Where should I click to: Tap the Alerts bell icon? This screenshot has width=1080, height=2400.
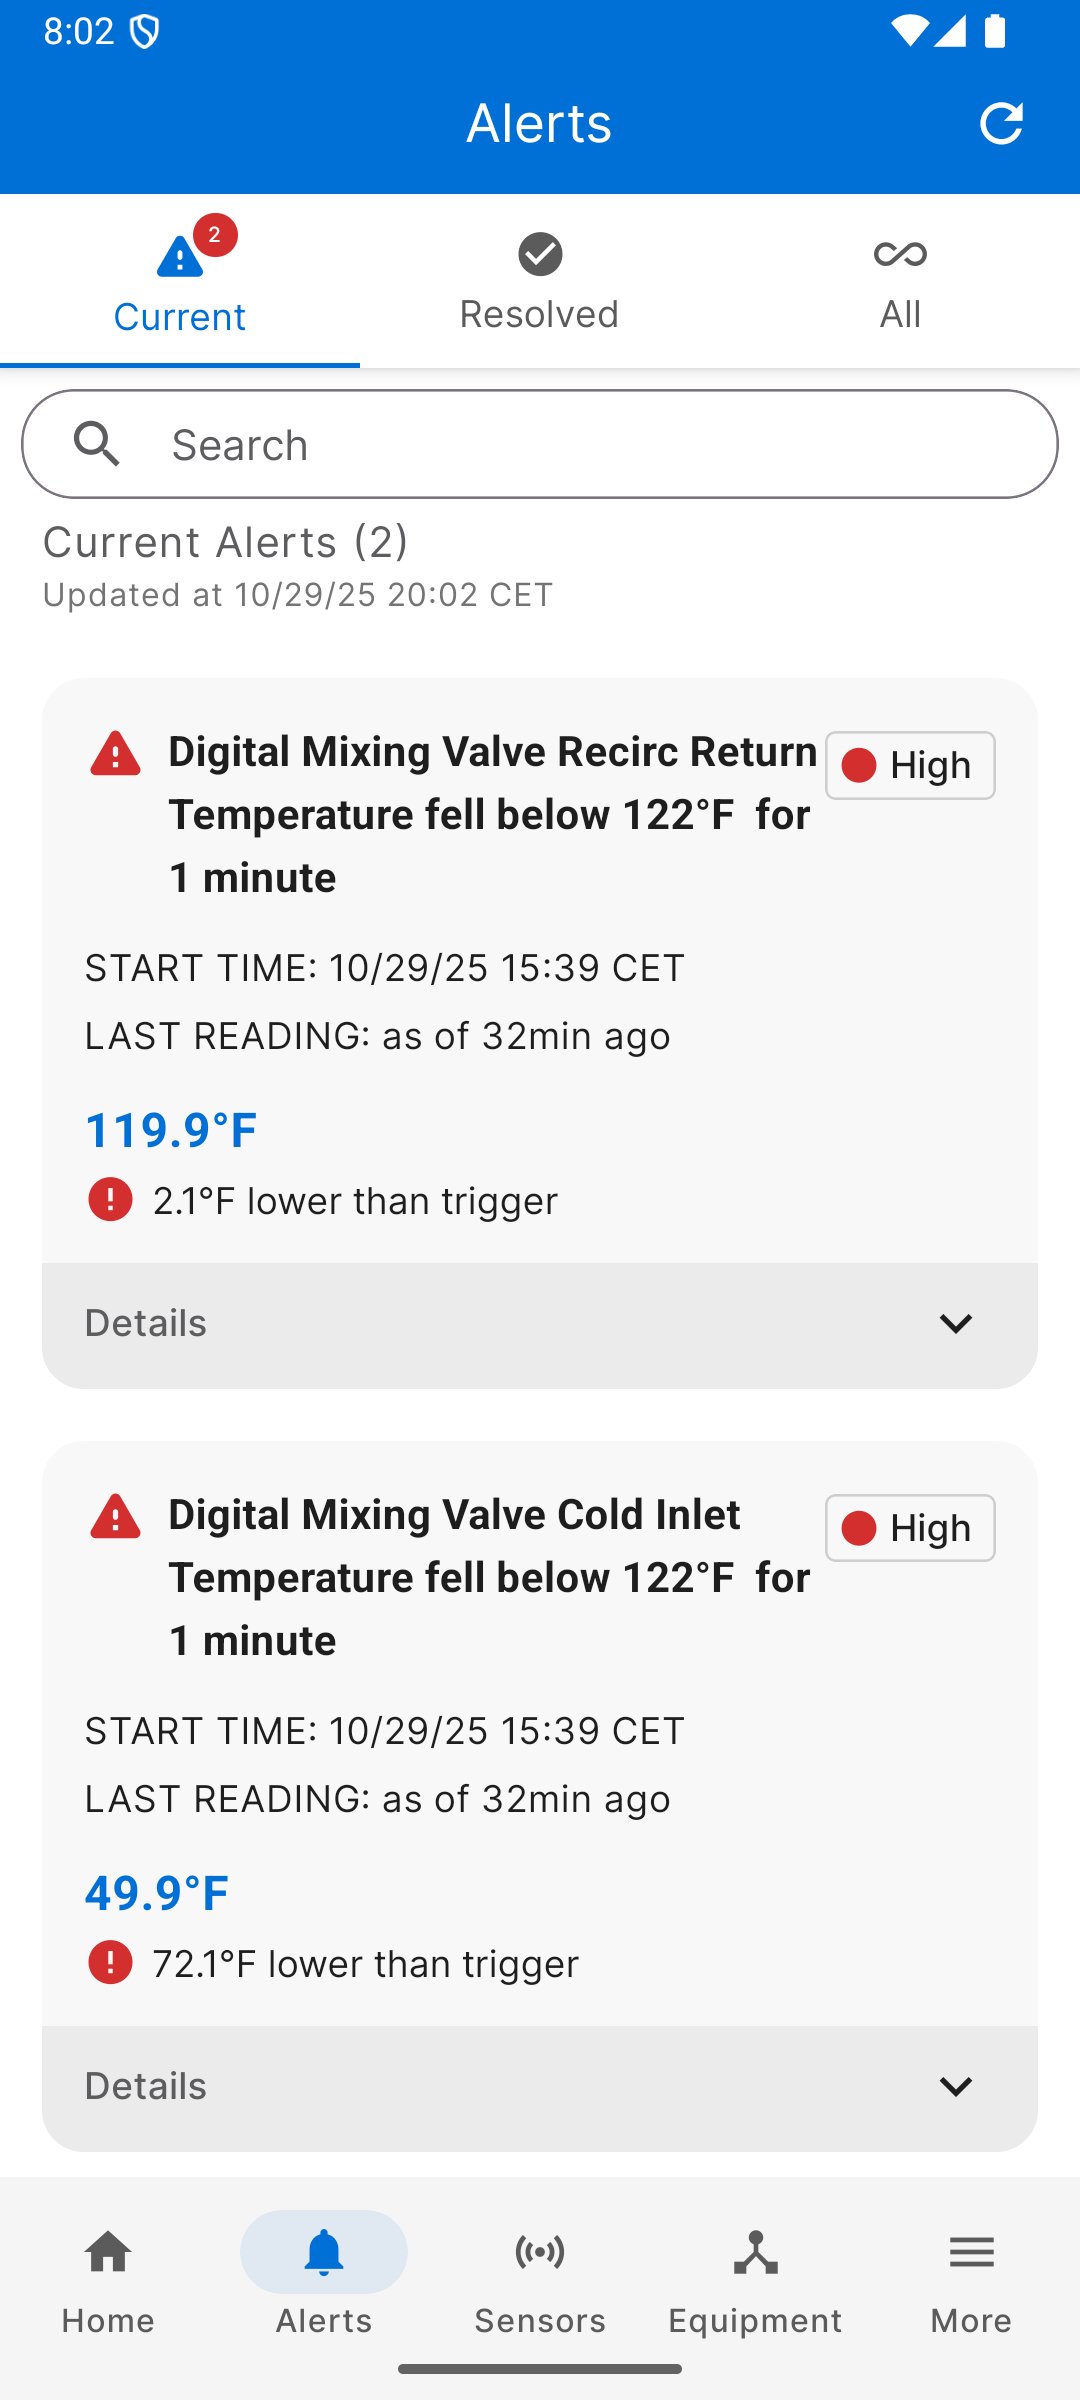point(324,2254)
